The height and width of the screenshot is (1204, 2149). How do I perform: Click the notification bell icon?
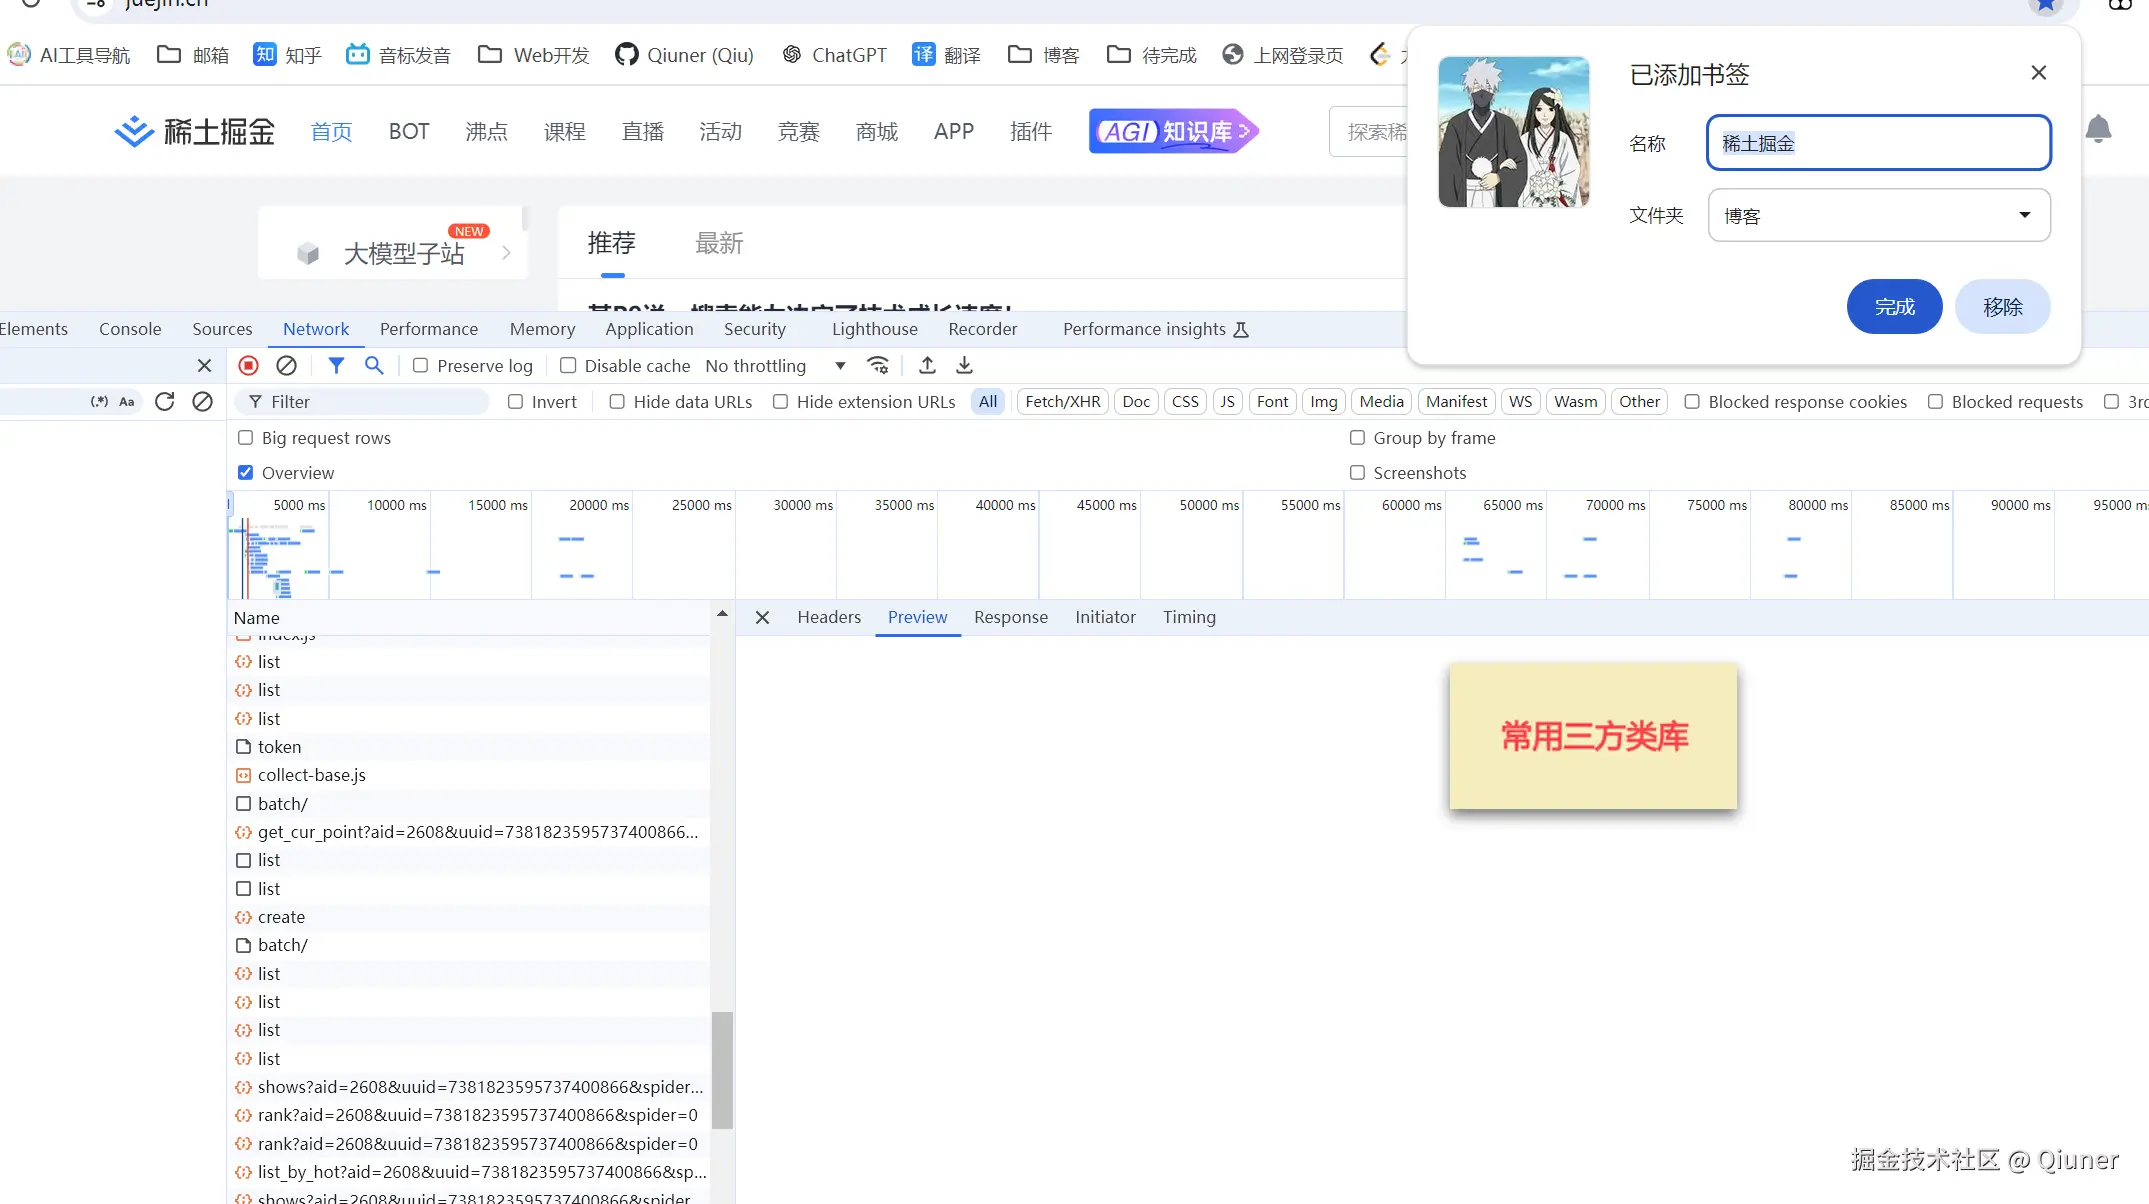point(2098,130)
